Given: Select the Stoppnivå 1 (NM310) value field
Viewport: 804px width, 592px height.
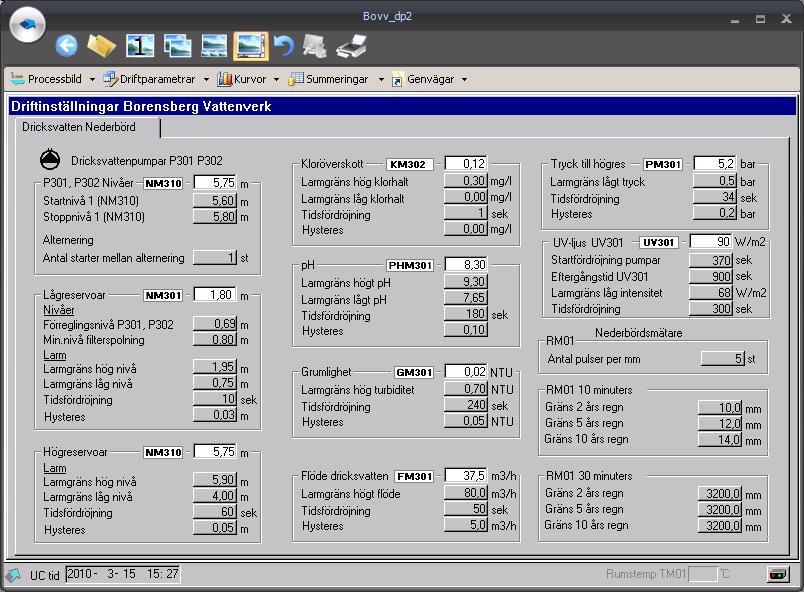Looking at the screenshot, I should [214, 217].
